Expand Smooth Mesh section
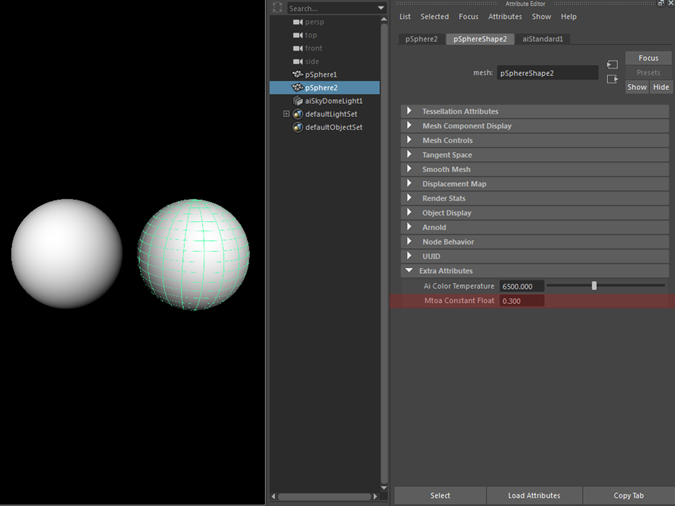 tap(535, 169)
